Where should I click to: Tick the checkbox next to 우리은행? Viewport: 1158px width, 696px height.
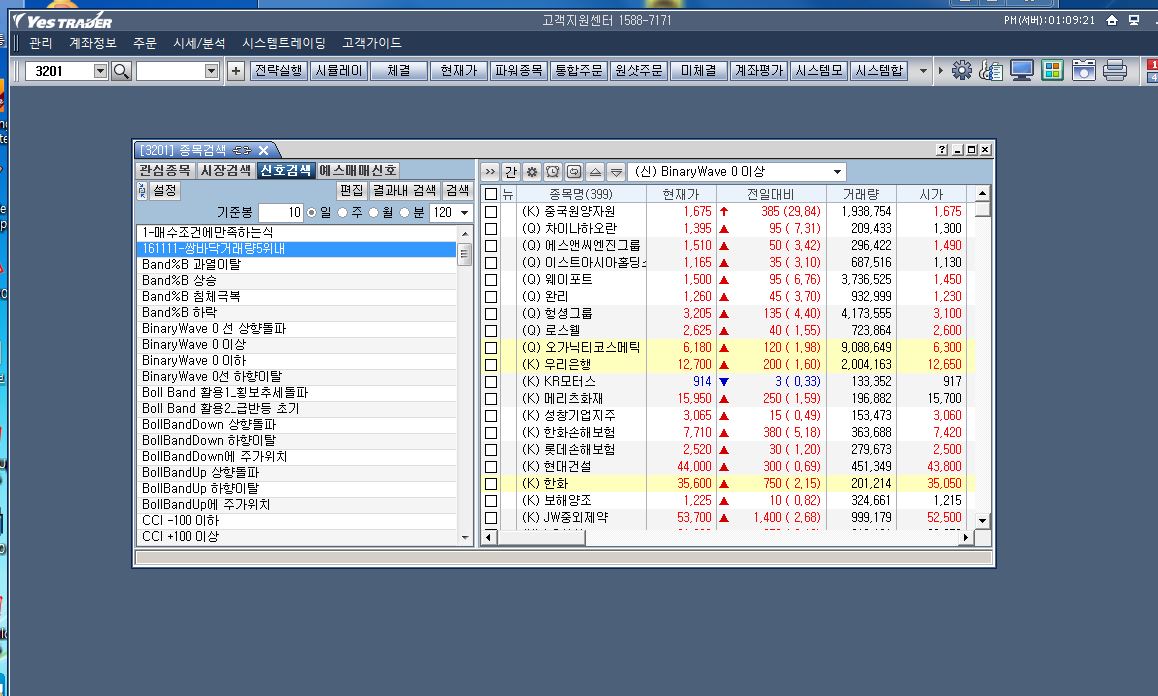pyautogui.click(x=491, y=365)
